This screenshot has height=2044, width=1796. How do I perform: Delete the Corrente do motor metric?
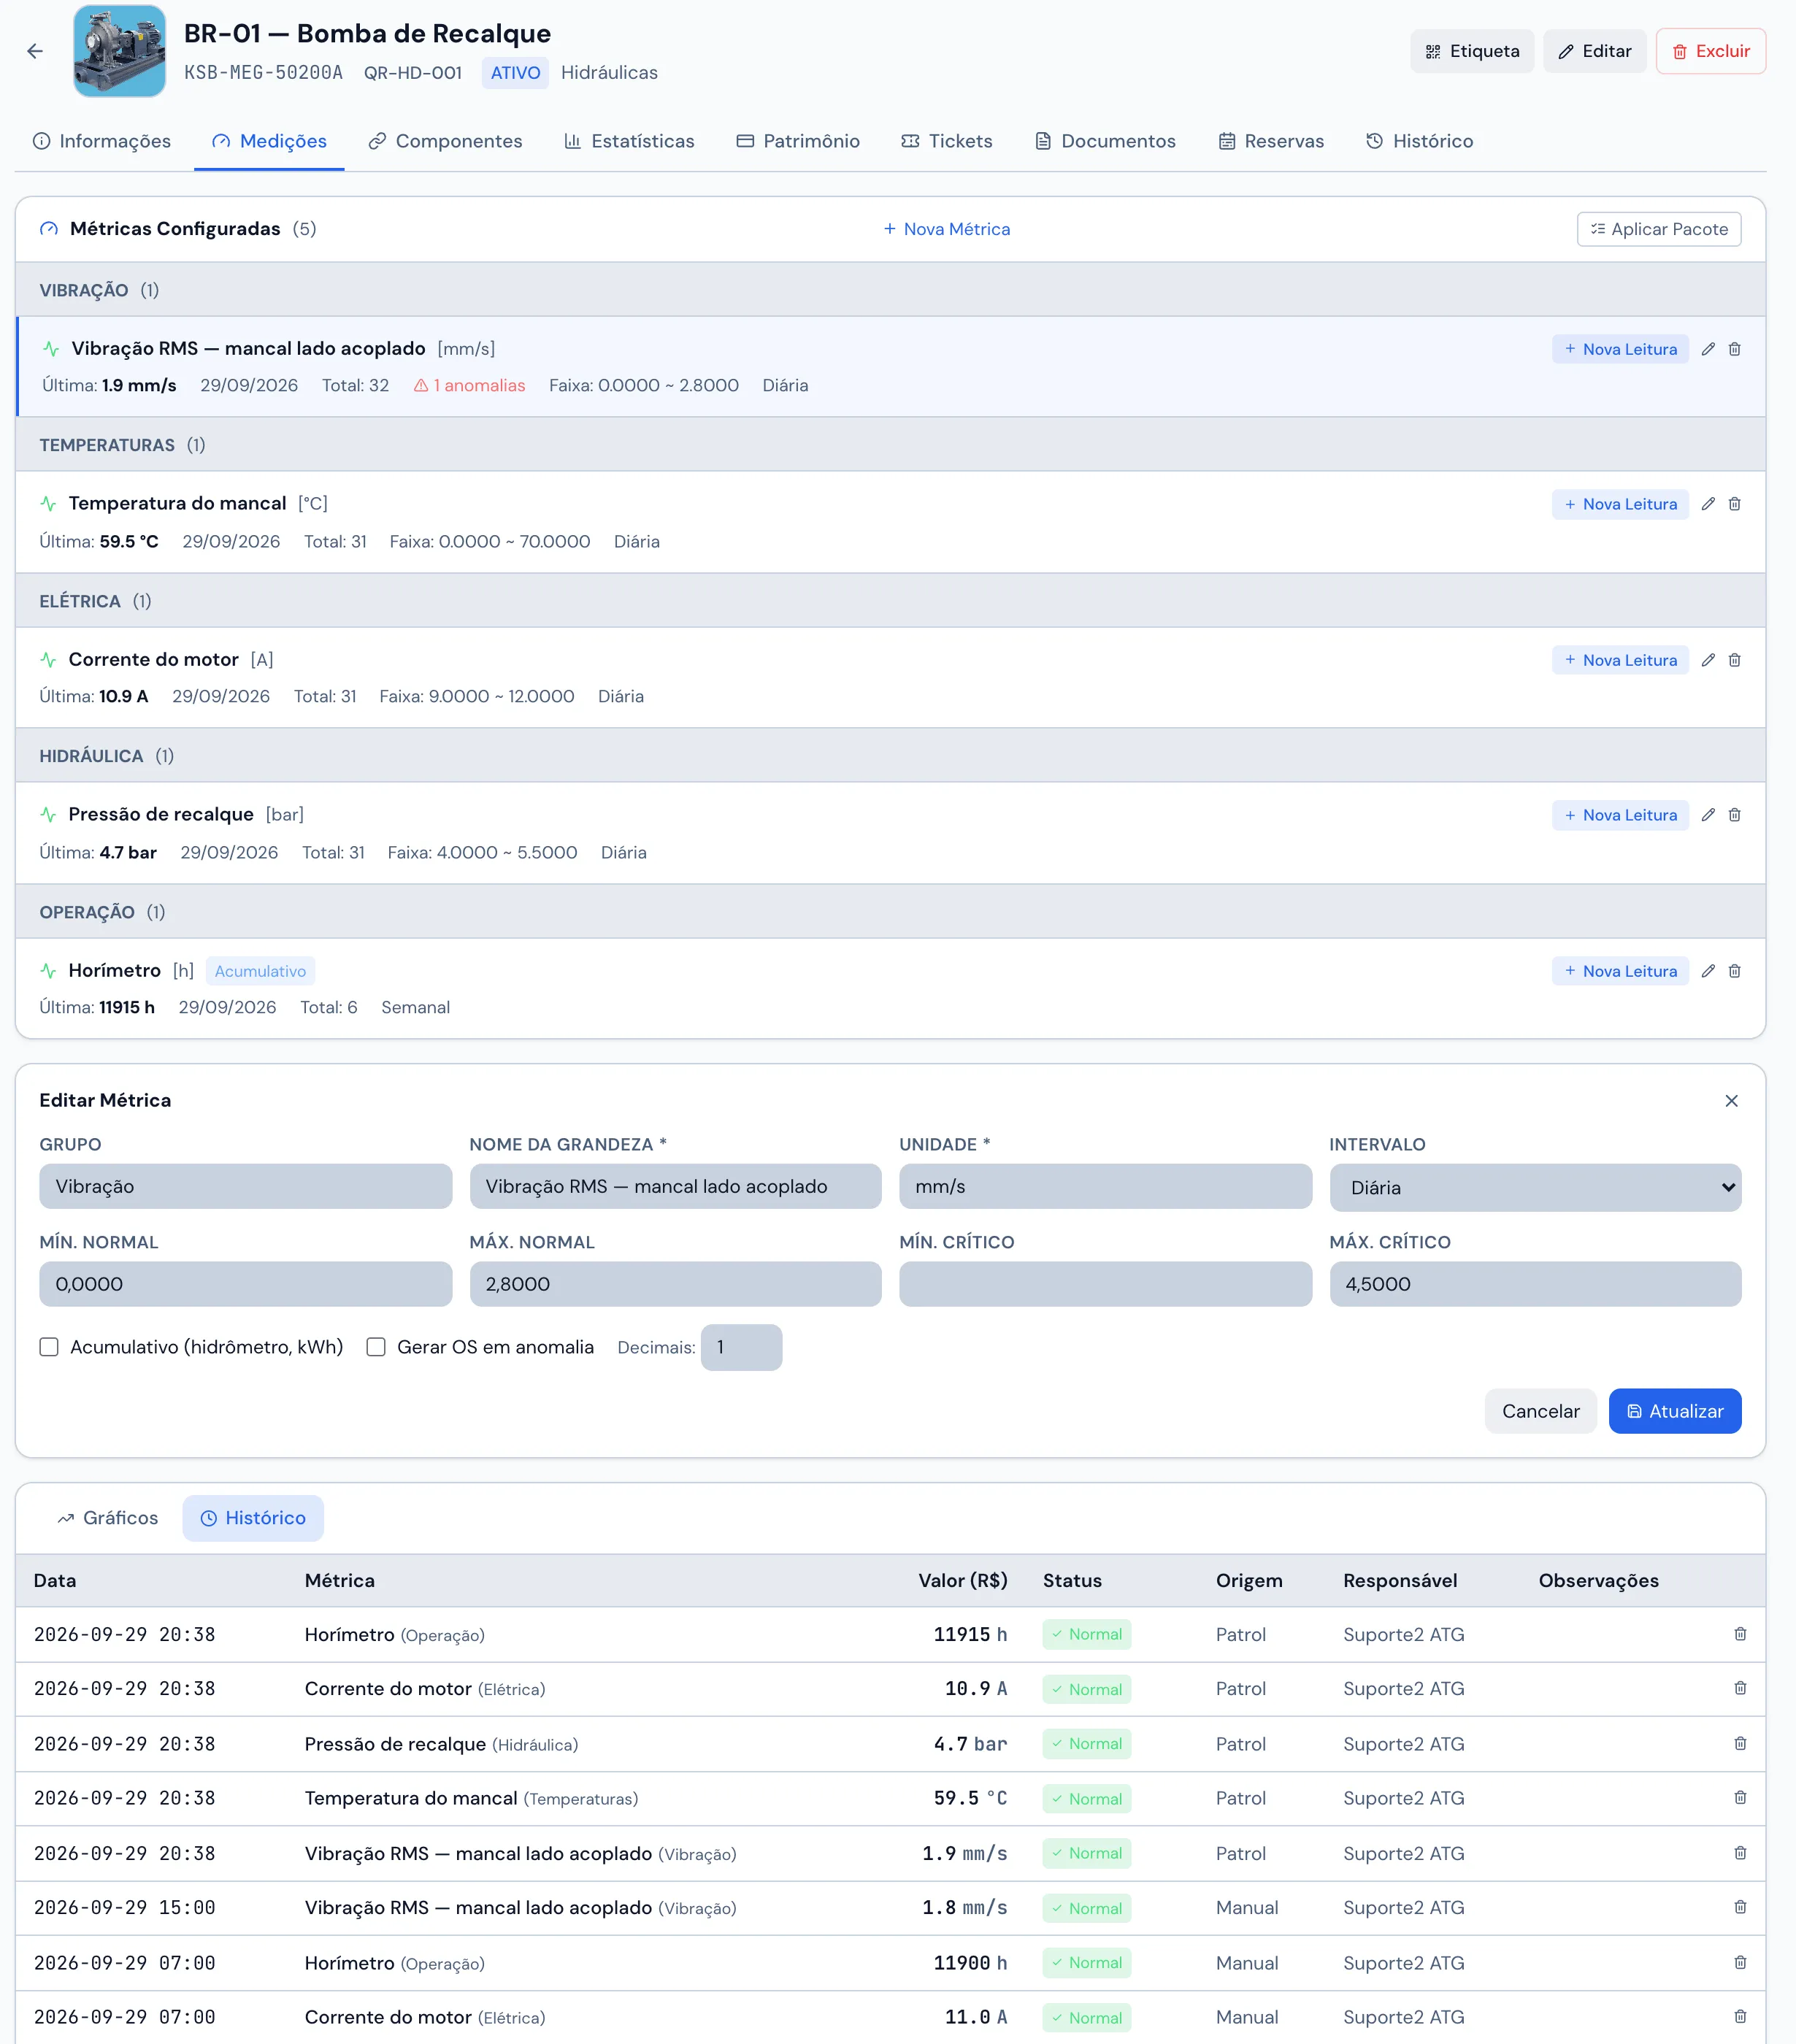coord(1735,660)
